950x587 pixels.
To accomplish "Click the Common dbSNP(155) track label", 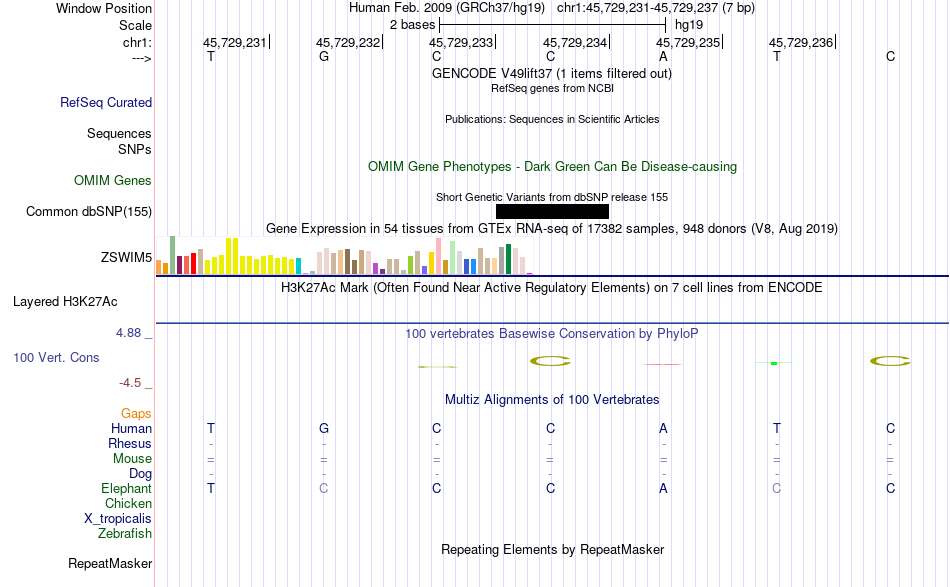I will click(89, 211).
